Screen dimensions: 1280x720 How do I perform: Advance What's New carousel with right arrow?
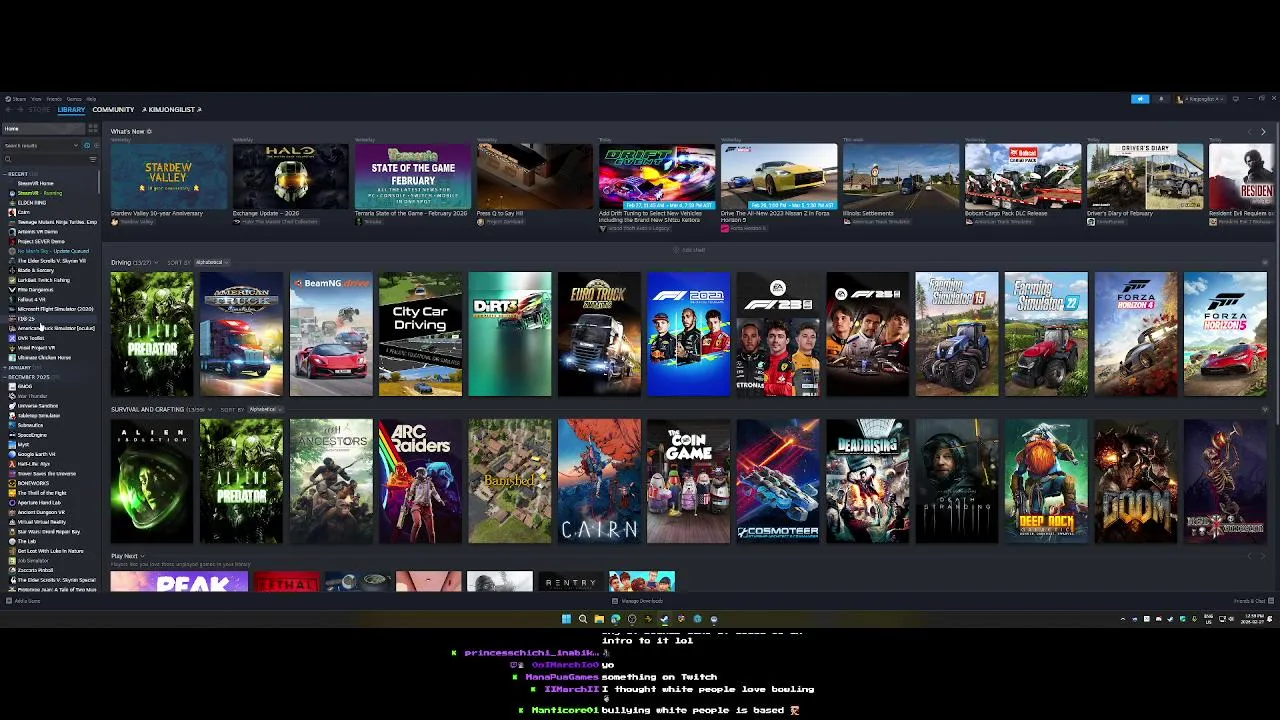pyautogui.click(x=1263, y=132)
